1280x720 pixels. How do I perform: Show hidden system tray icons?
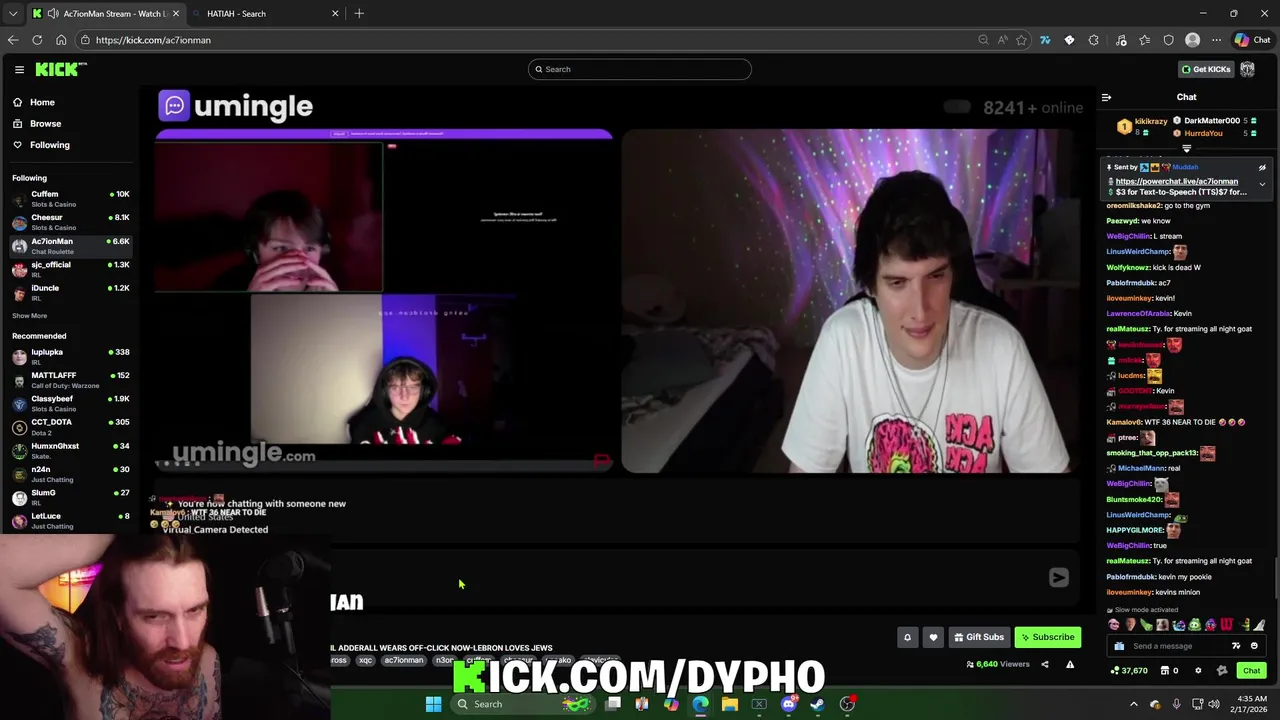1133,704
